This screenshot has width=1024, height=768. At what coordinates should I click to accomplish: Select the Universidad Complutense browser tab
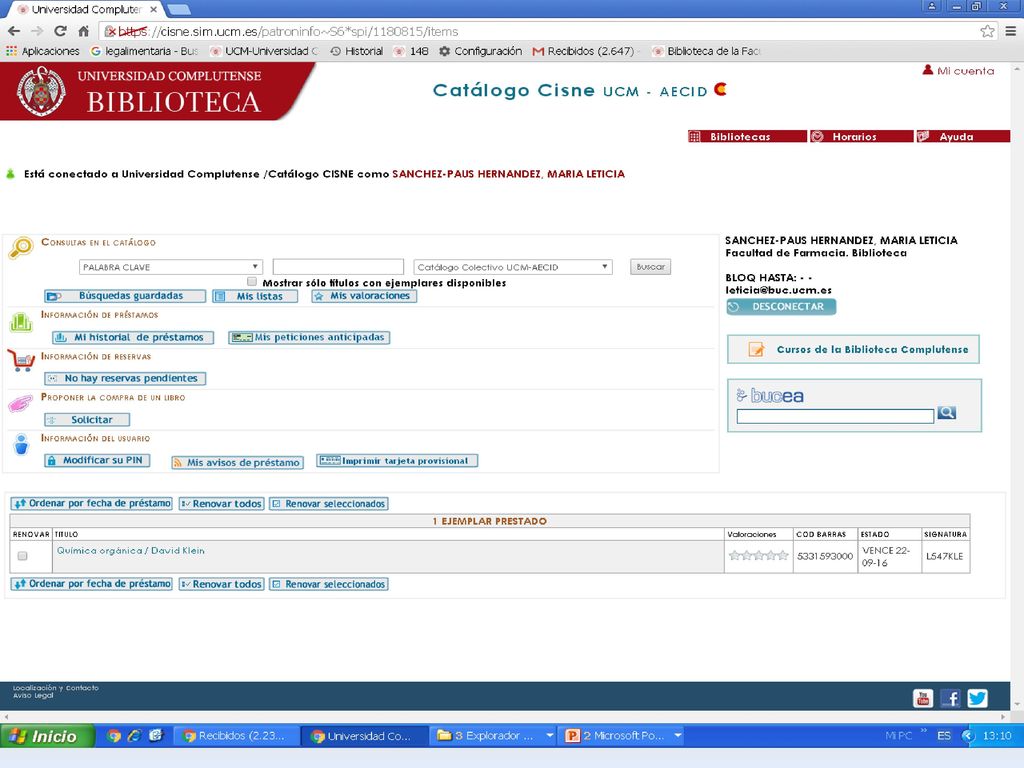tap(87, 9)
